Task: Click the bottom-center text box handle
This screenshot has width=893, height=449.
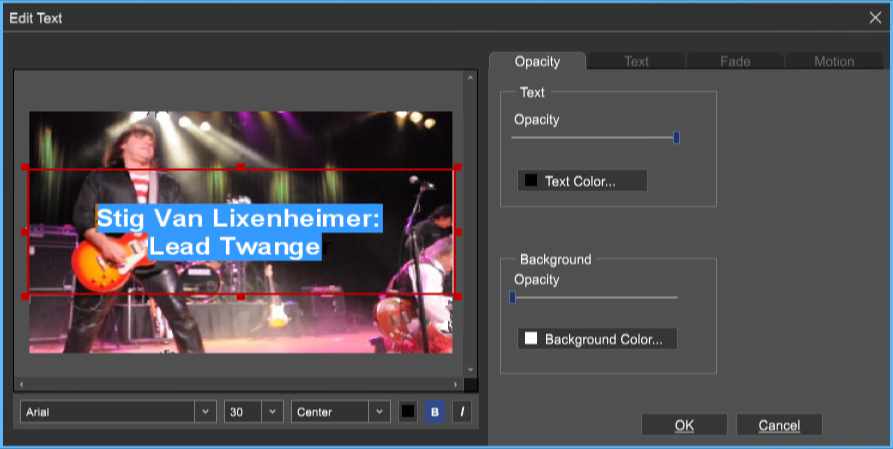Action: pyautogui.click(x=240, y=296)
